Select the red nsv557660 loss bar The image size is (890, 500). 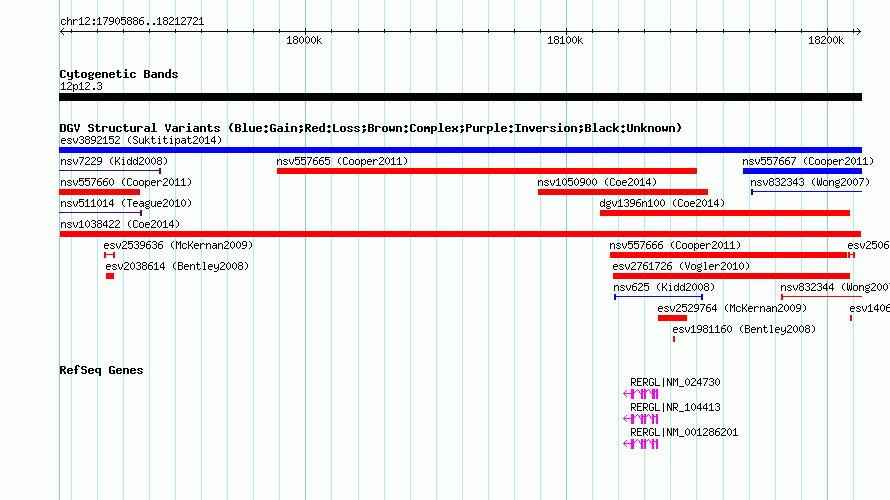pyautogui.click(x=99, y=192)
